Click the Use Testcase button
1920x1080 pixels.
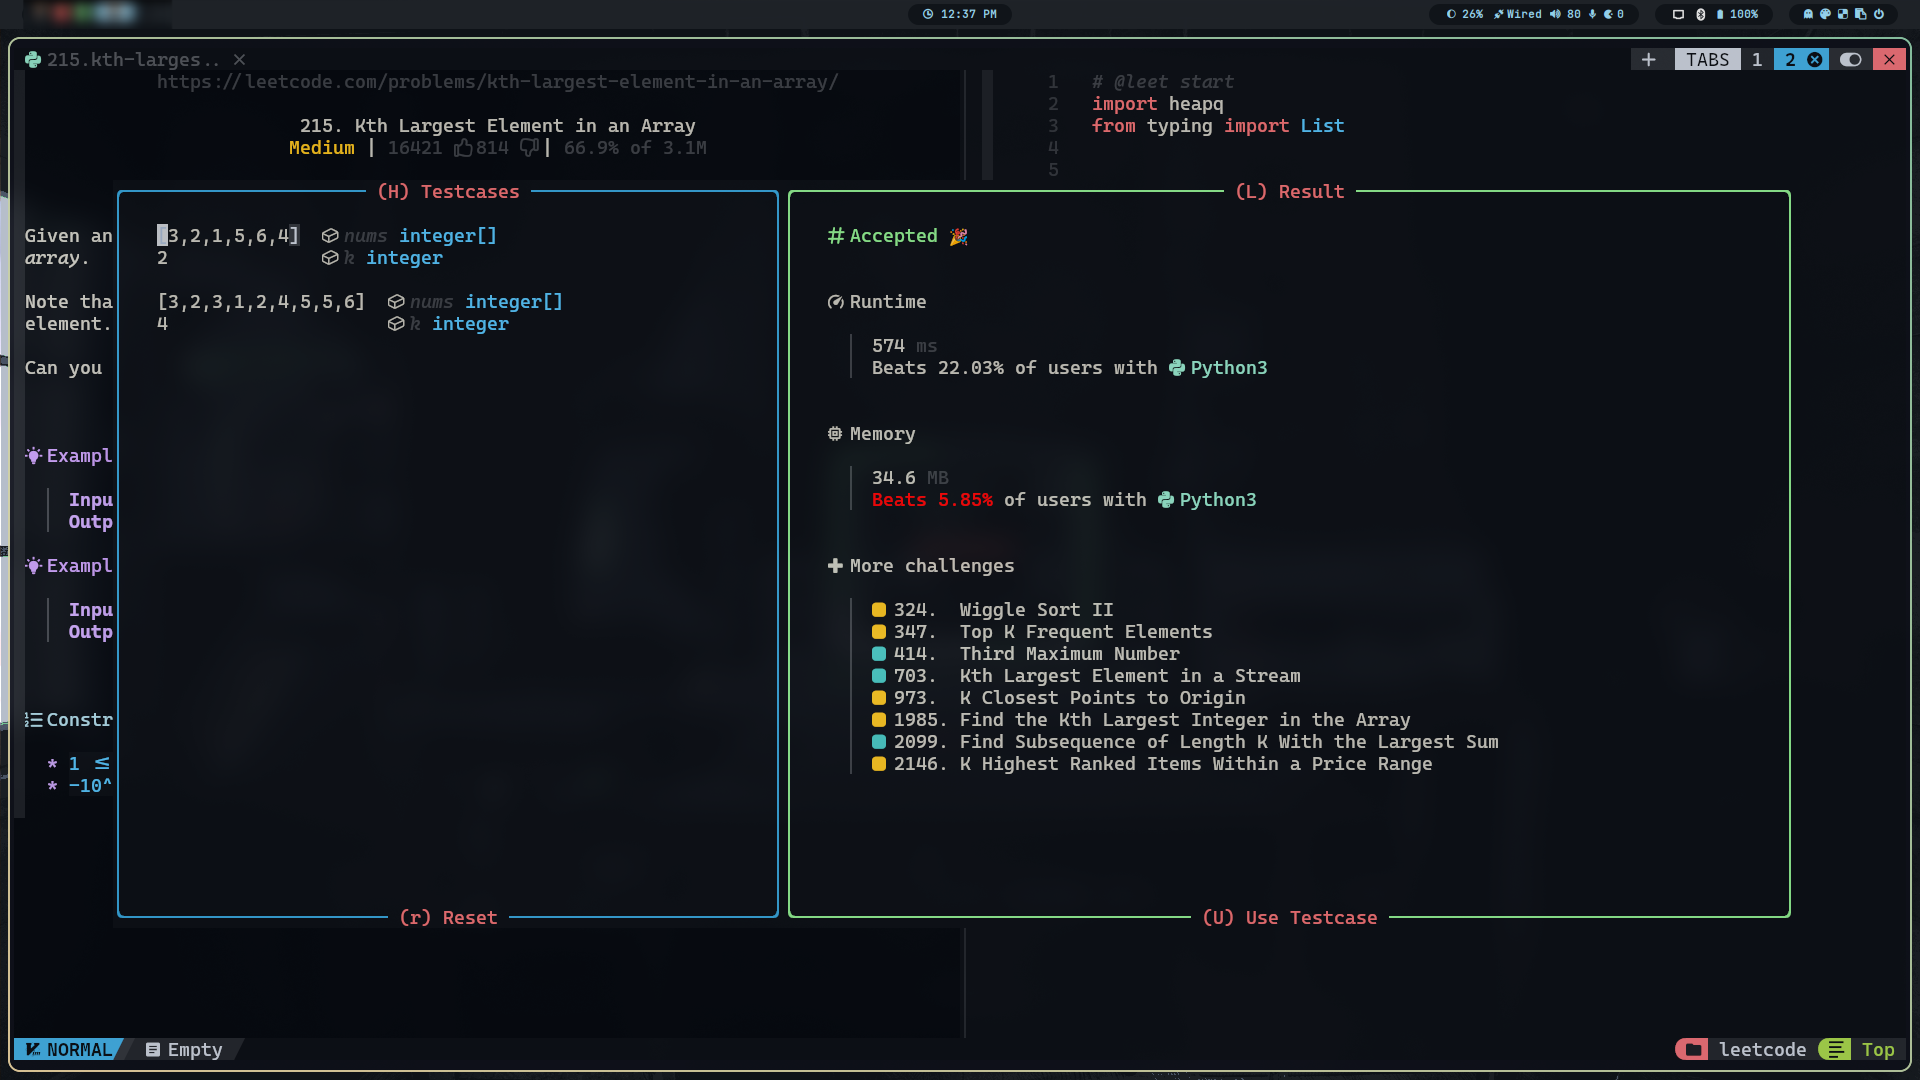point(1290,916)
